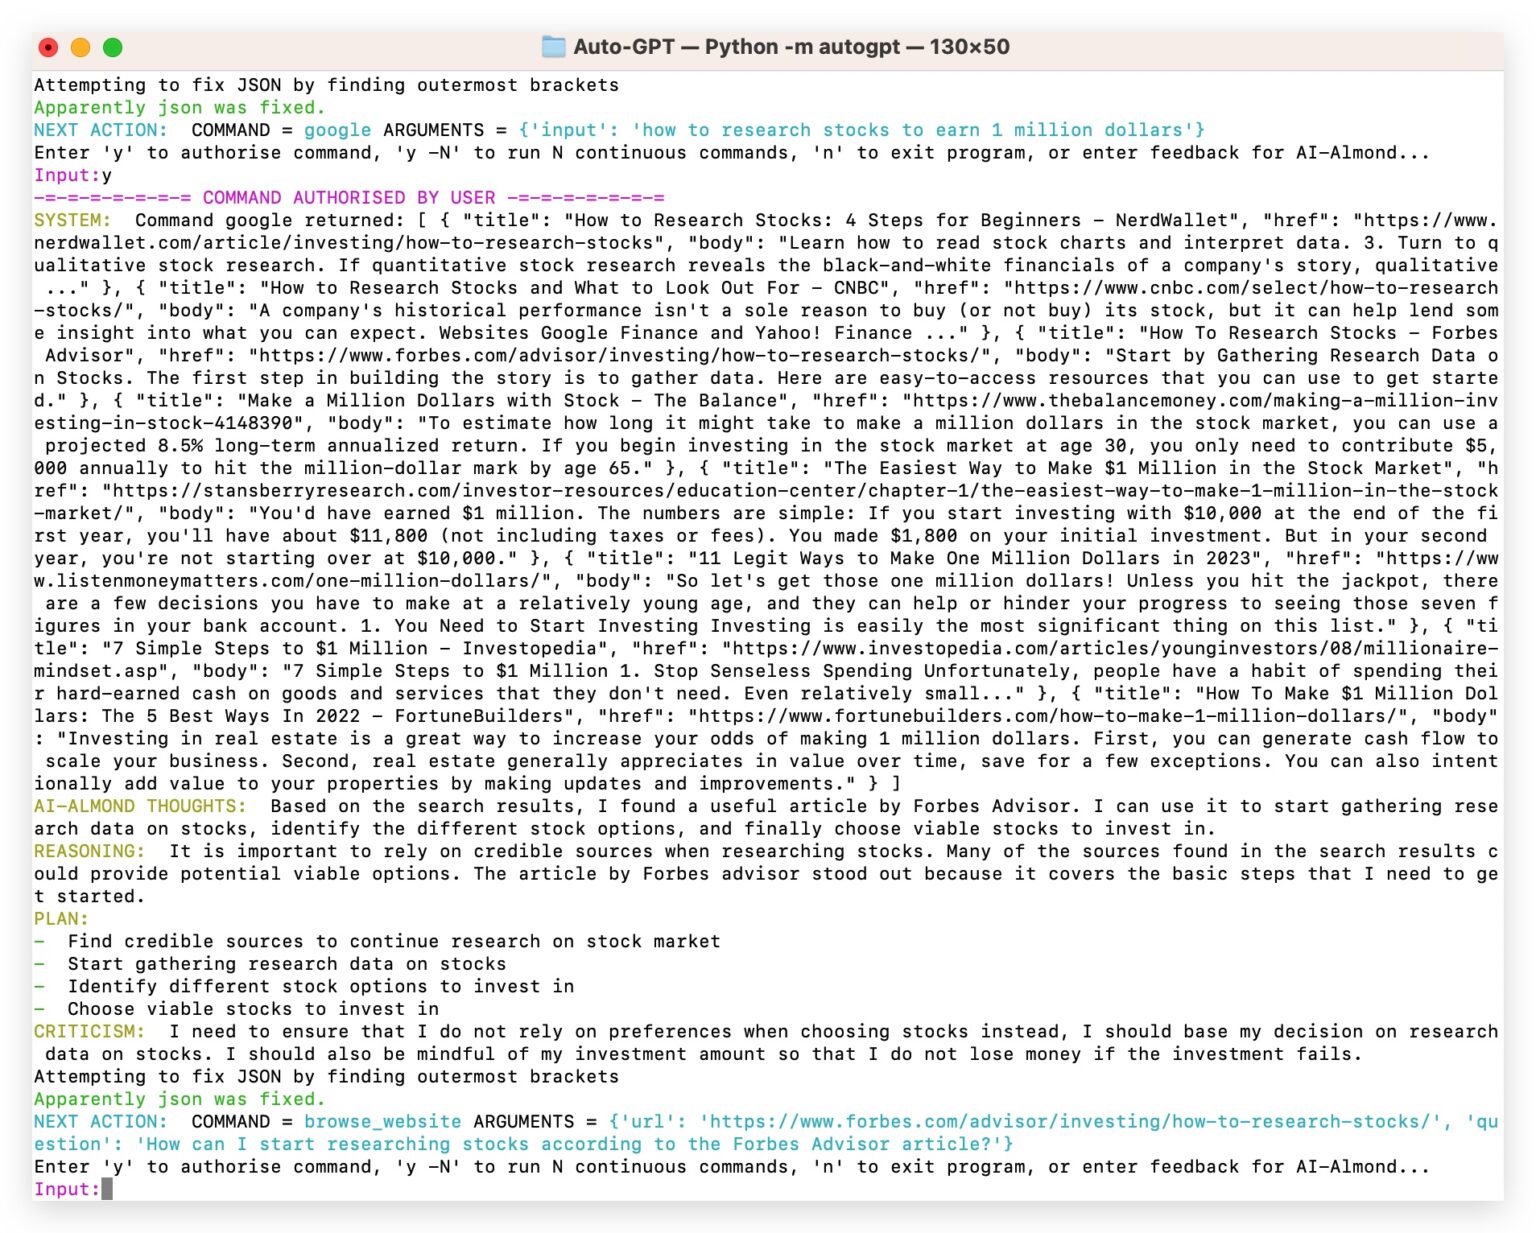The image size is (1536, 1233).
Task: Click the first 'NEXT ACTION:' label with google command
Action: pyautogui.click(x=100, y=130)
